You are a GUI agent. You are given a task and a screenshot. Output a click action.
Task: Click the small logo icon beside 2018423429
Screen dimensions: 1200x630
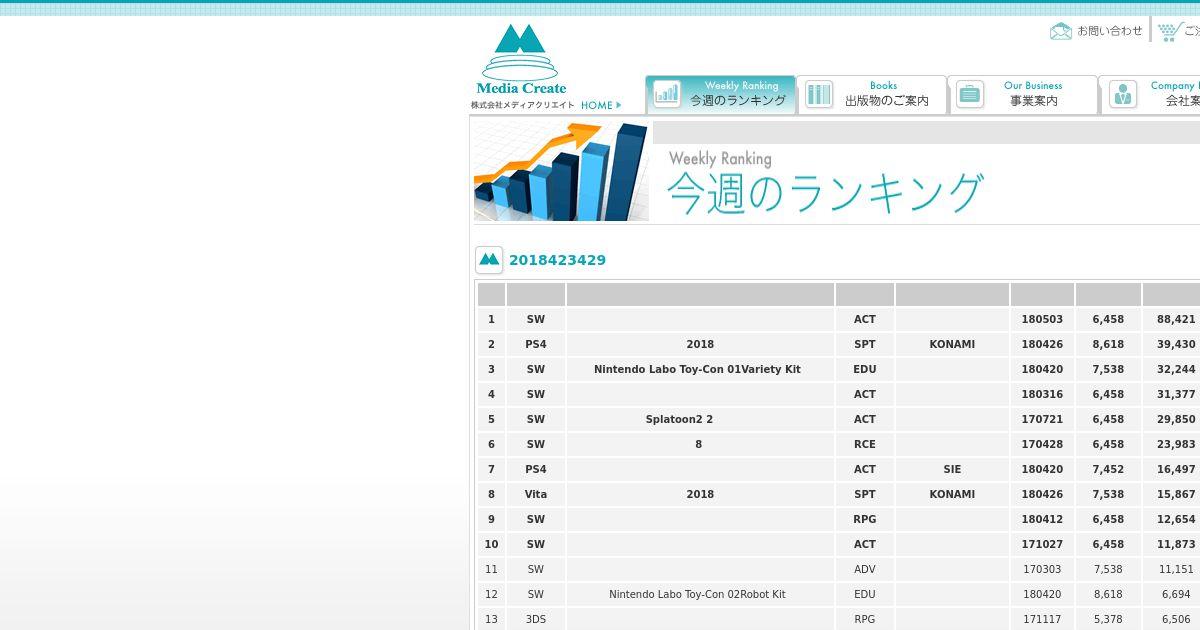tap(489, 260)
